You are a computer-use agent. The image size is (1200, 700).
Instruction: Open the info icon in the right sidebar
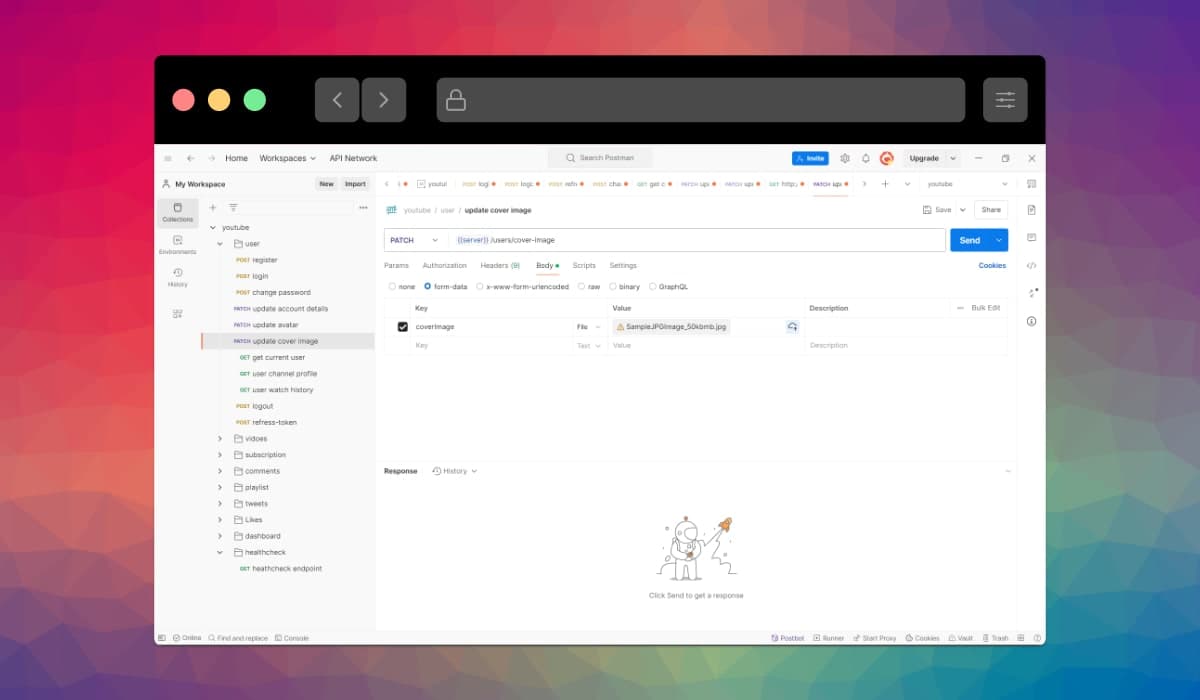(x=1032, y=321)
